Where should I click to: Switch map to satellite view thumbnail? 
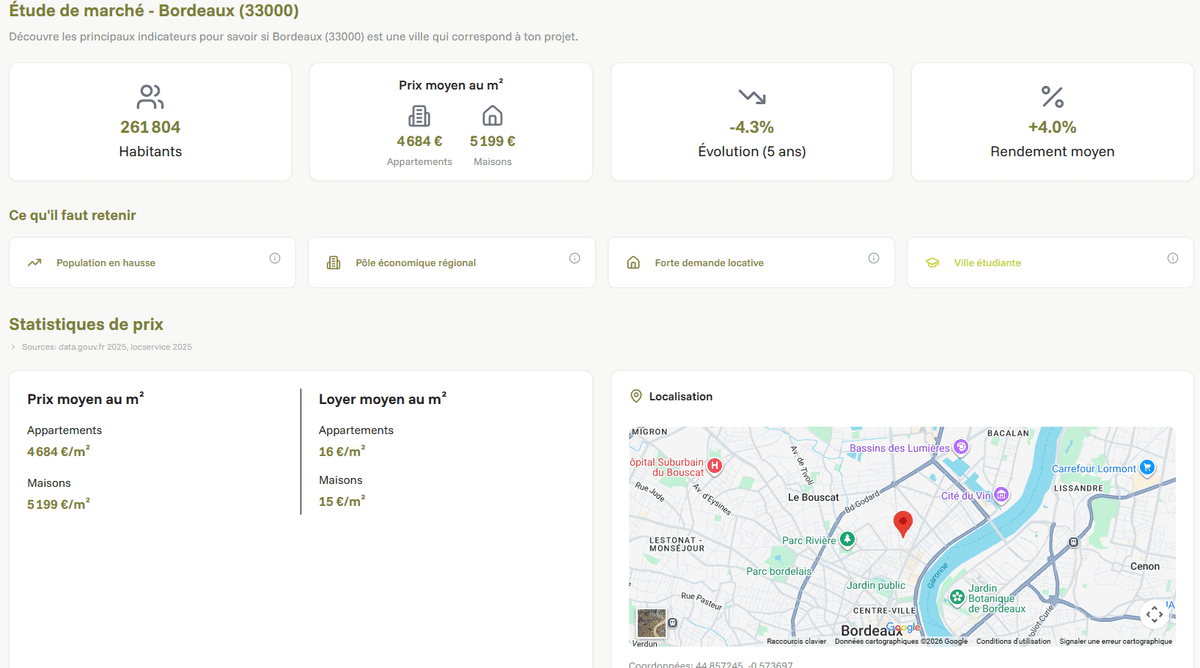pyautogui.click(x=651, y=622)
